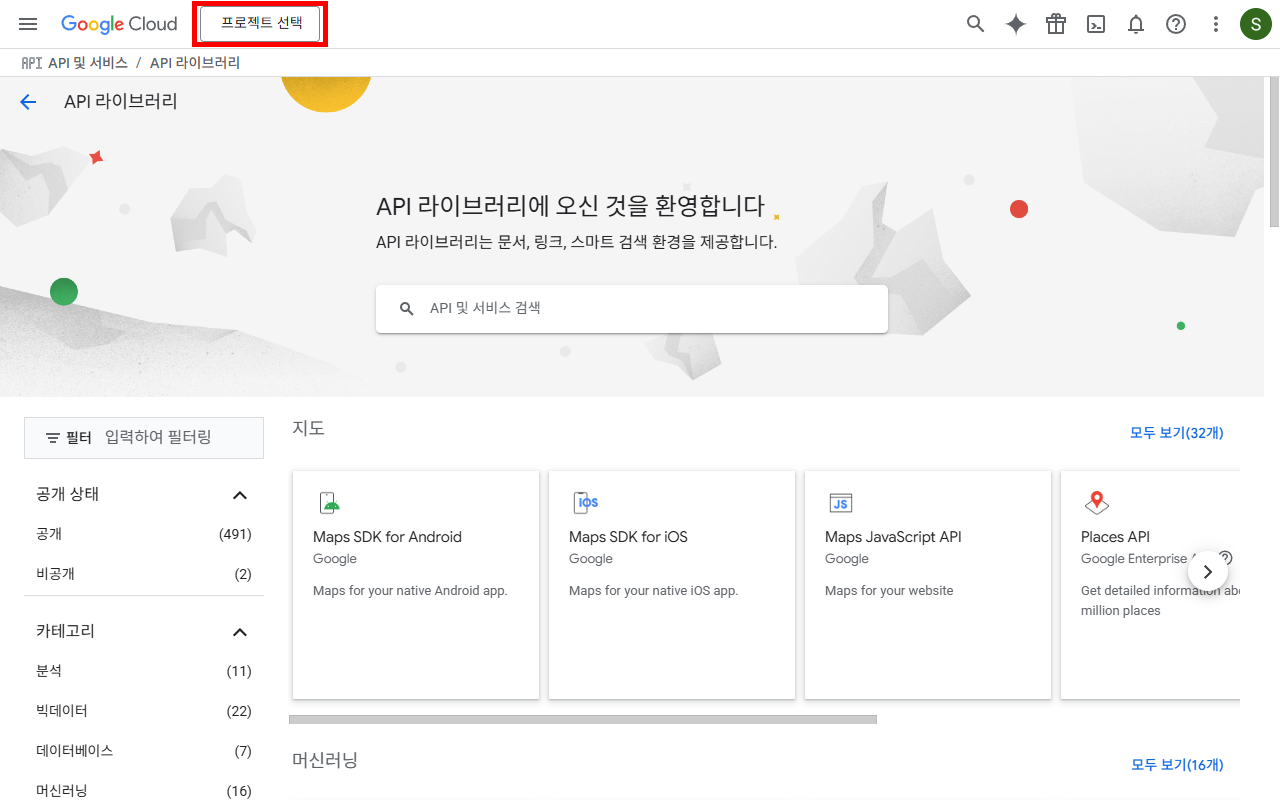Open the Maps SDK for Android title
The image size is (1280, 800).
tap(387, 537)
